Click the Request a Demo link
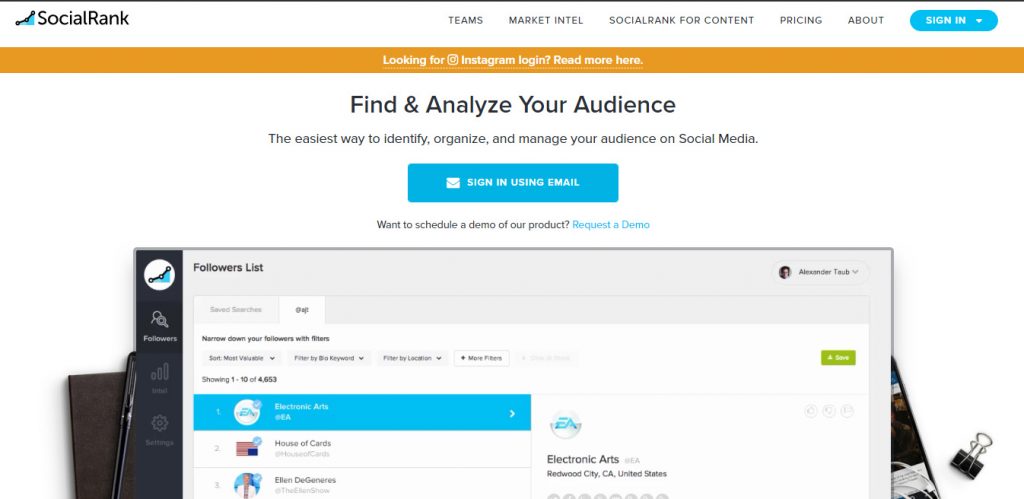The image size is (1024, 499). click(x=611, y=225)
